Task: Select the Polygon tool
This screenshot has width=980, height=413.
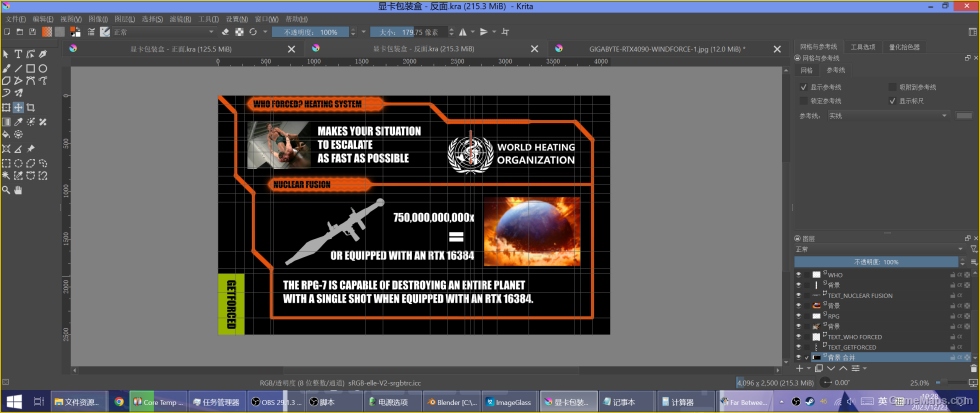Action: [x=6, y=81]
